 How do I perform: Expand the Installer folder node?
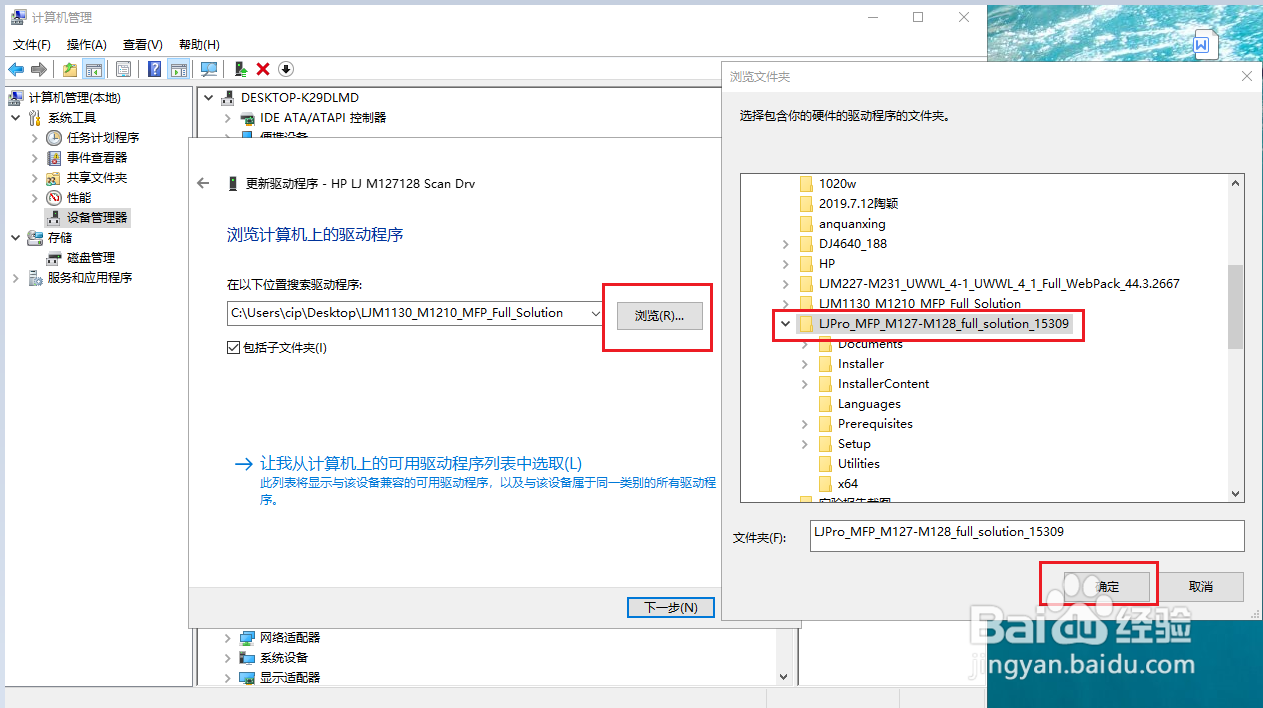(x=805, y=364)
